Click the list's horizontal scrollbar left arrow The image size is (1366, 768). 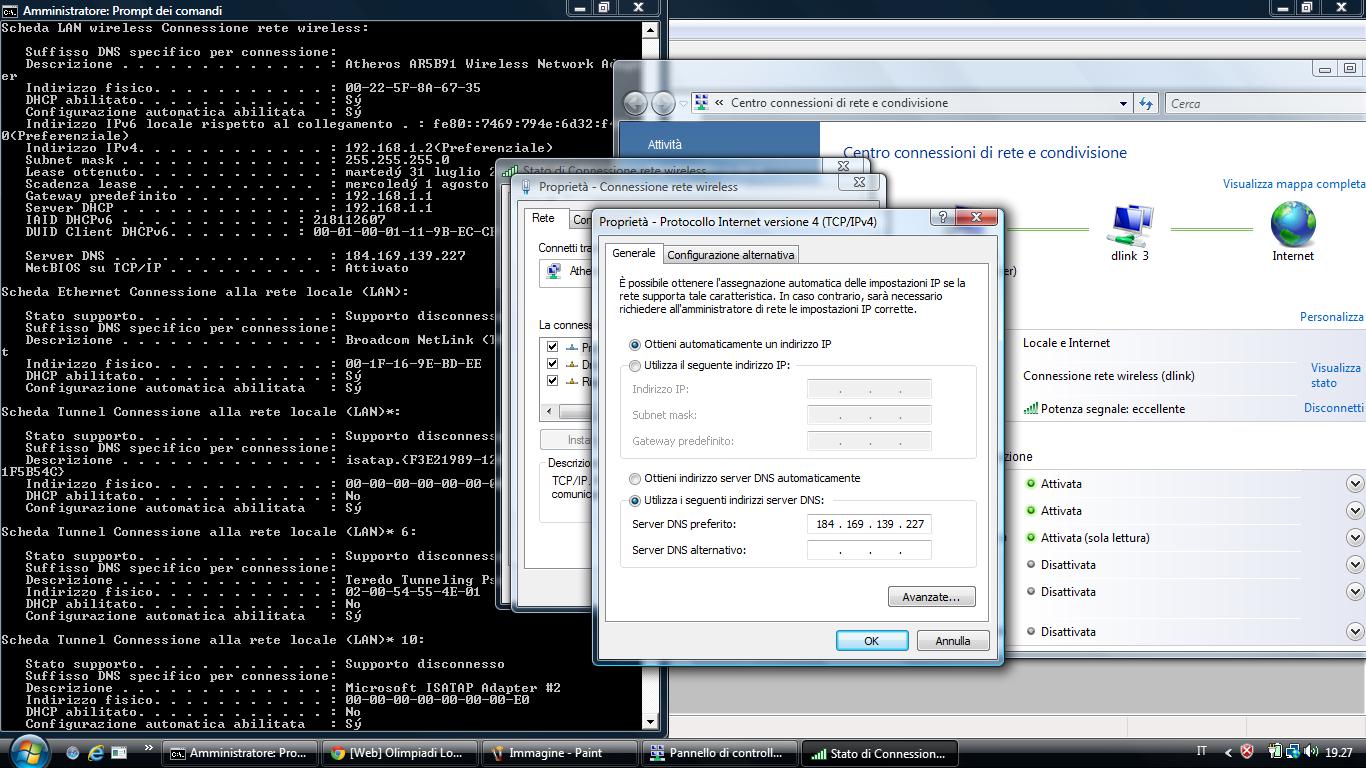(549, 412)
